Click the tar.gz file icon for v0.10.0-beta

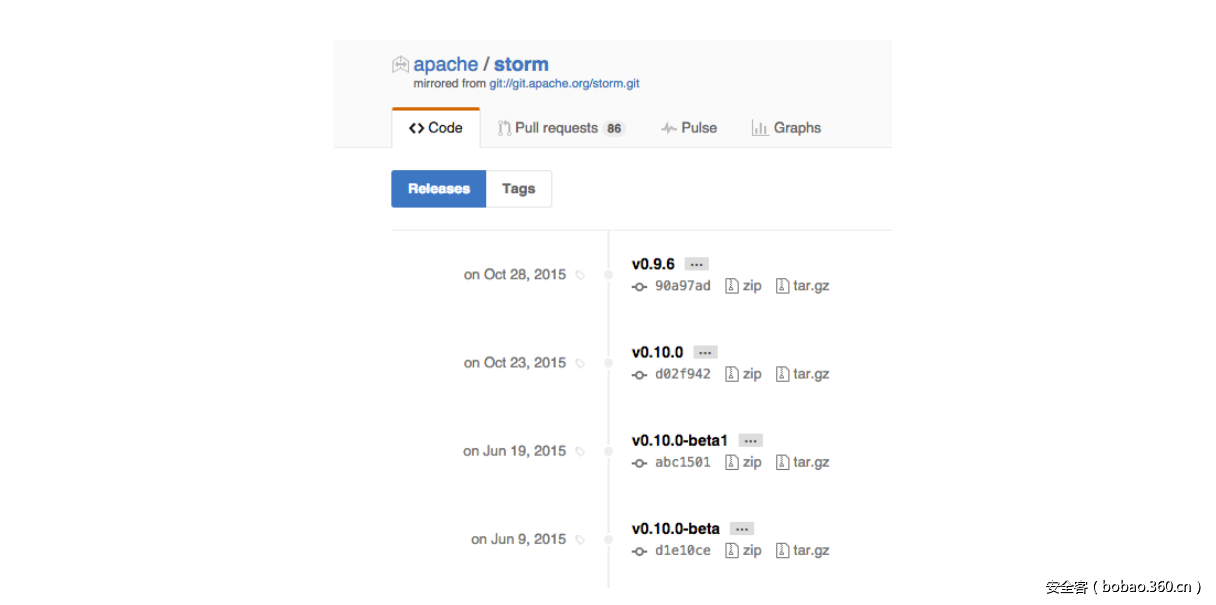[x=784, y=550]
